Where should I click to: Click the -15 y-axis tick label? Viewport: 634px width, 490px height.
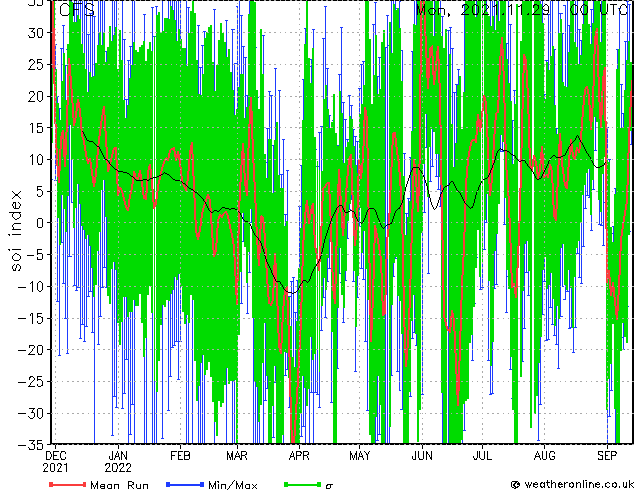(31, 318)
